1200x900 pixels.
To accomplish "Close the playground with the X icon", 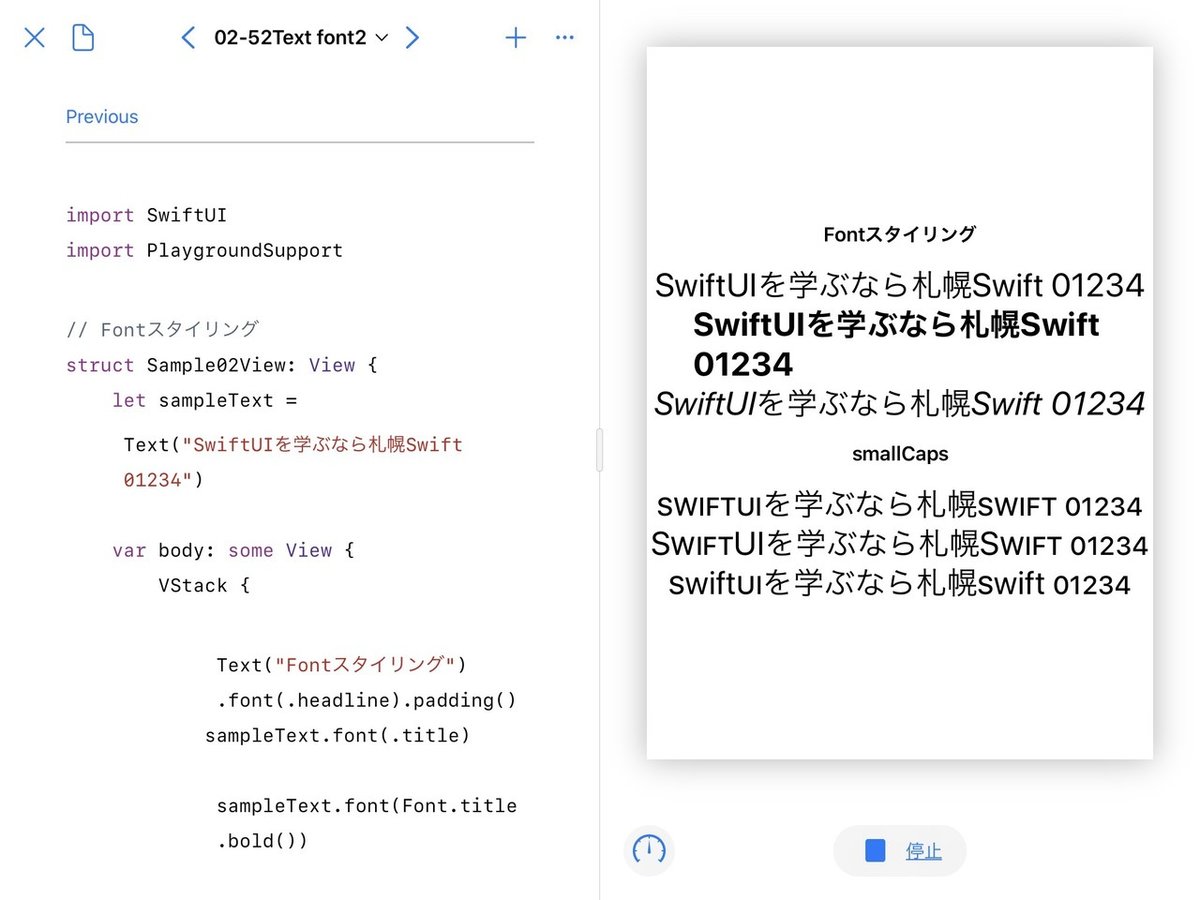I will [35, 38].
